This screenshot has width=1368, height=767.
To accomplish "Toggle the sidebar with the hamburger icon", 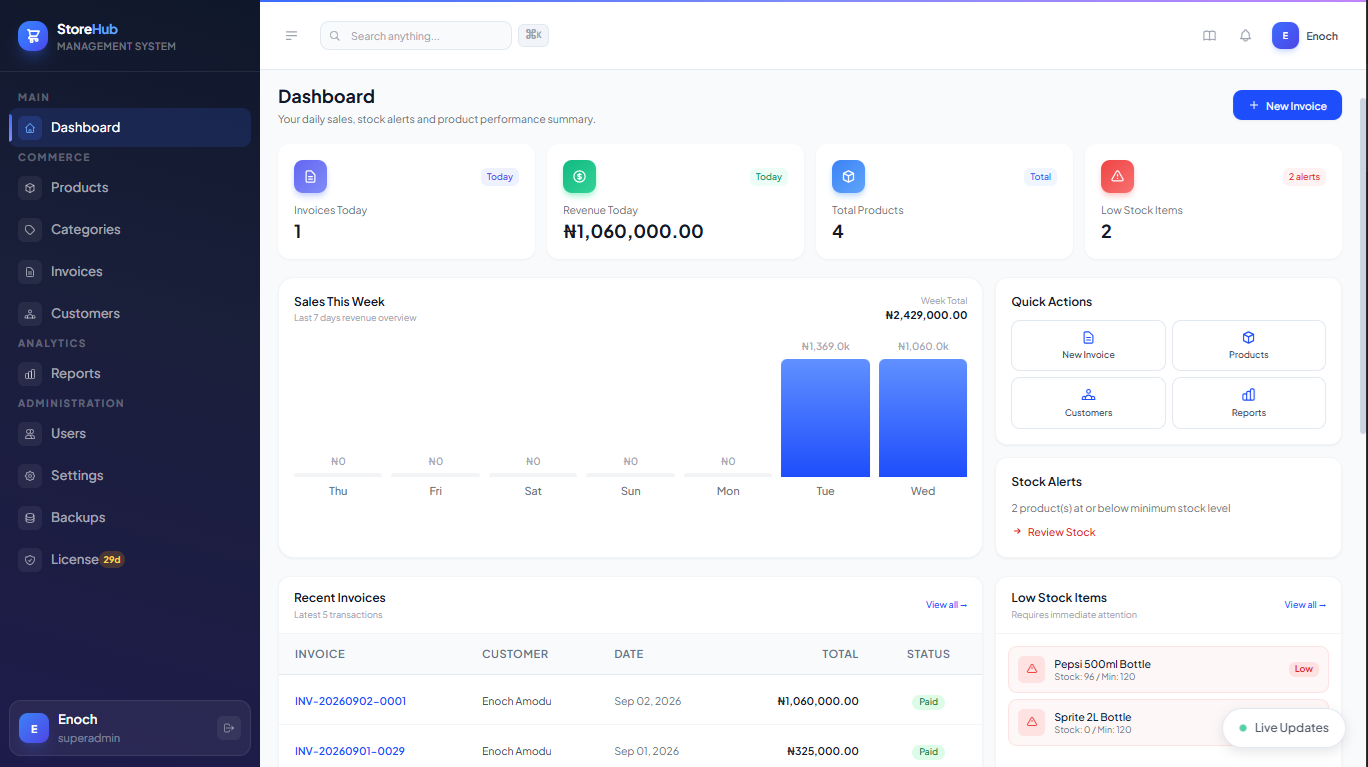I will point(291,36).
